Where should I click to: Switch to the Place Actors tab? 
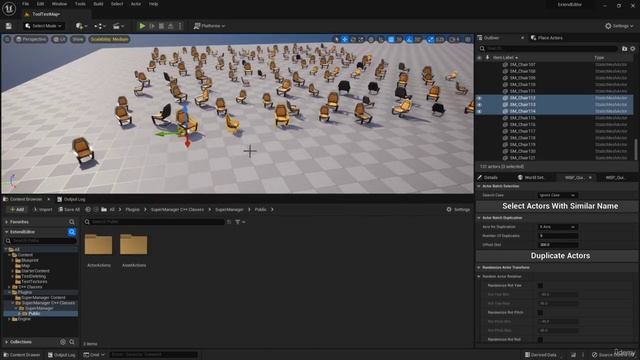pos(546,38)
